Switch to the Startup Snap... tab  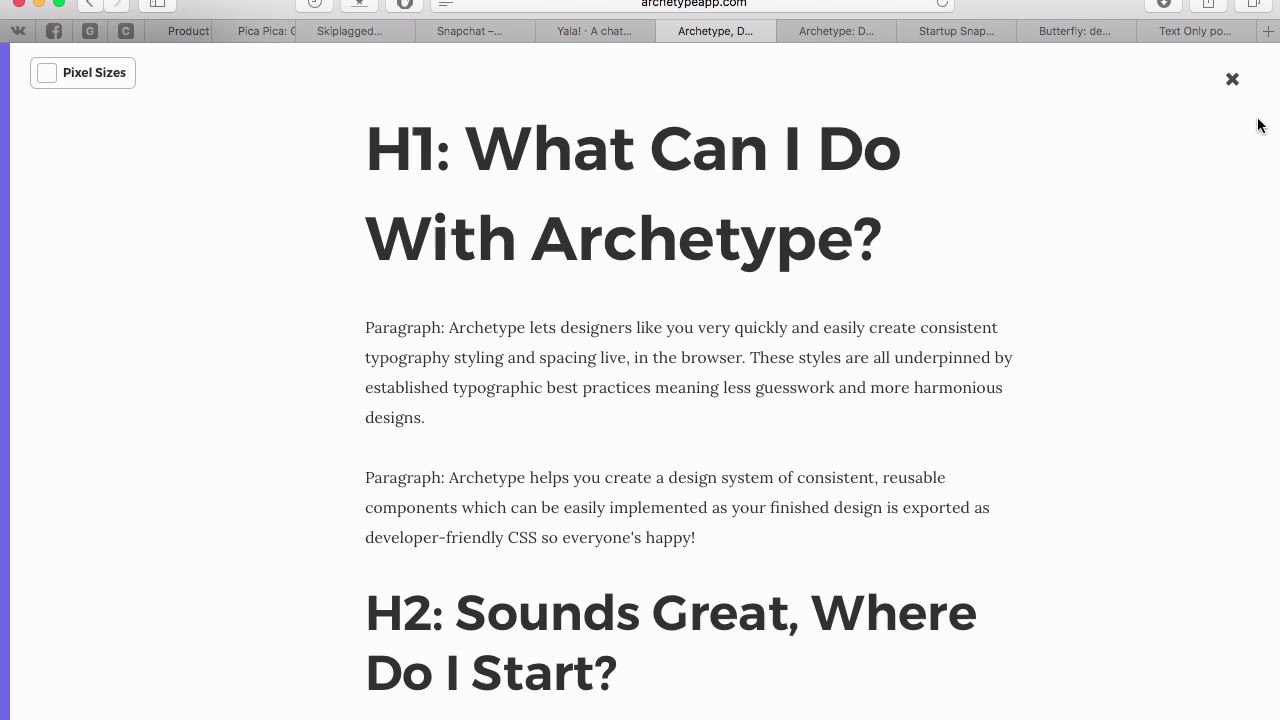[956, 31]
